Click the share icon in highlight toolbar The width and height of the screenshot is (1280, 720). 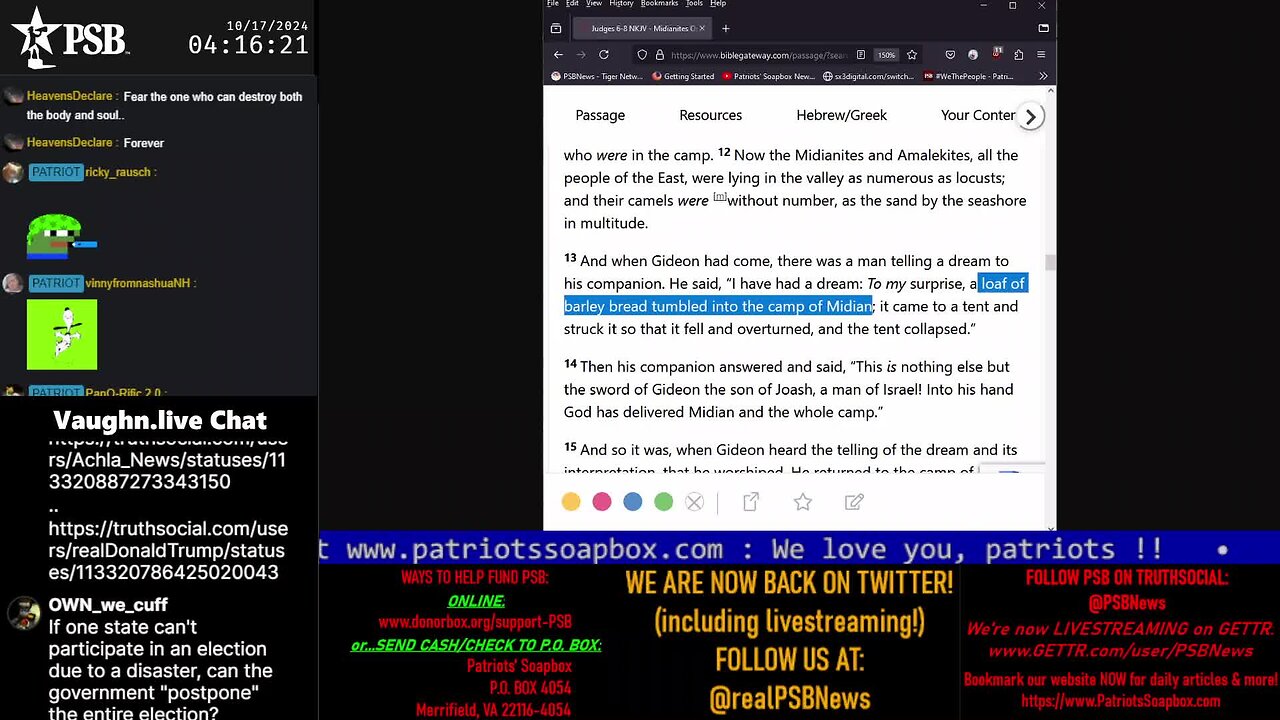(x=751, y=502)
